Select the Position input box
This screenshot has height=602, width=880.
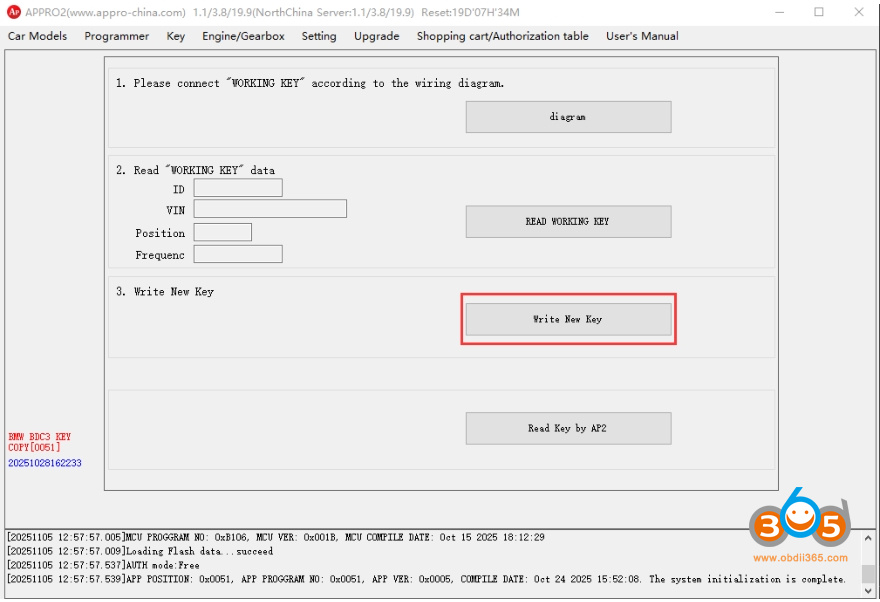223,232
